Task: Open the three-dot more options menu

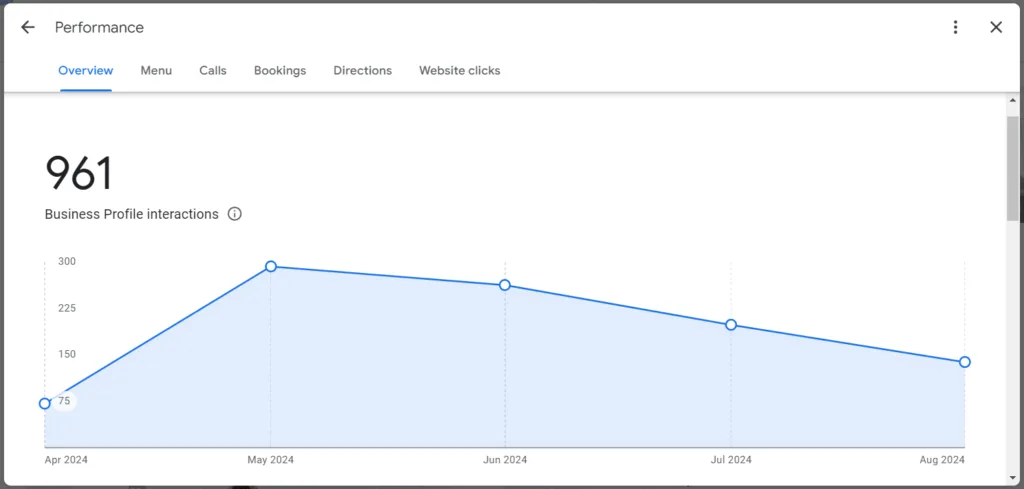Action: pyautogui.click(x=955, y=27)
